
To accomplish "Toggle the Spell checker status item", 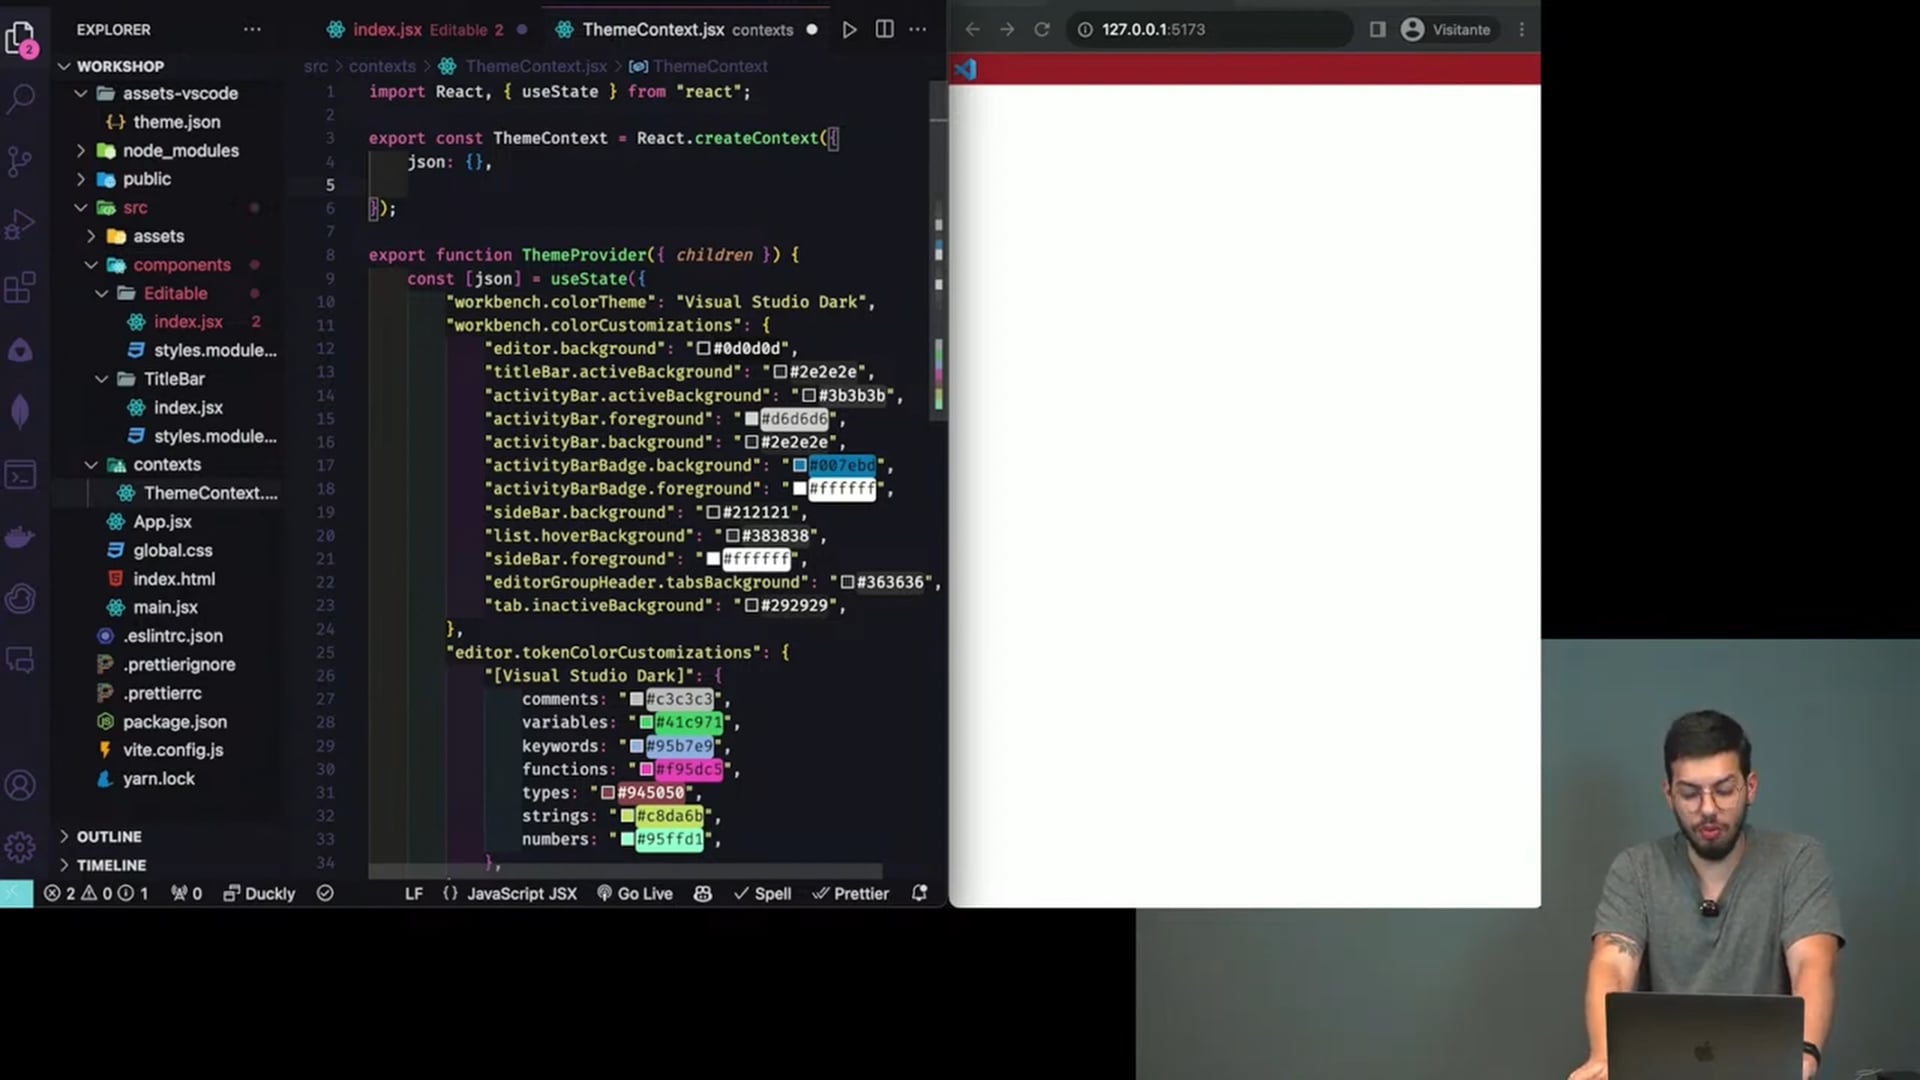I will [762, 893].
